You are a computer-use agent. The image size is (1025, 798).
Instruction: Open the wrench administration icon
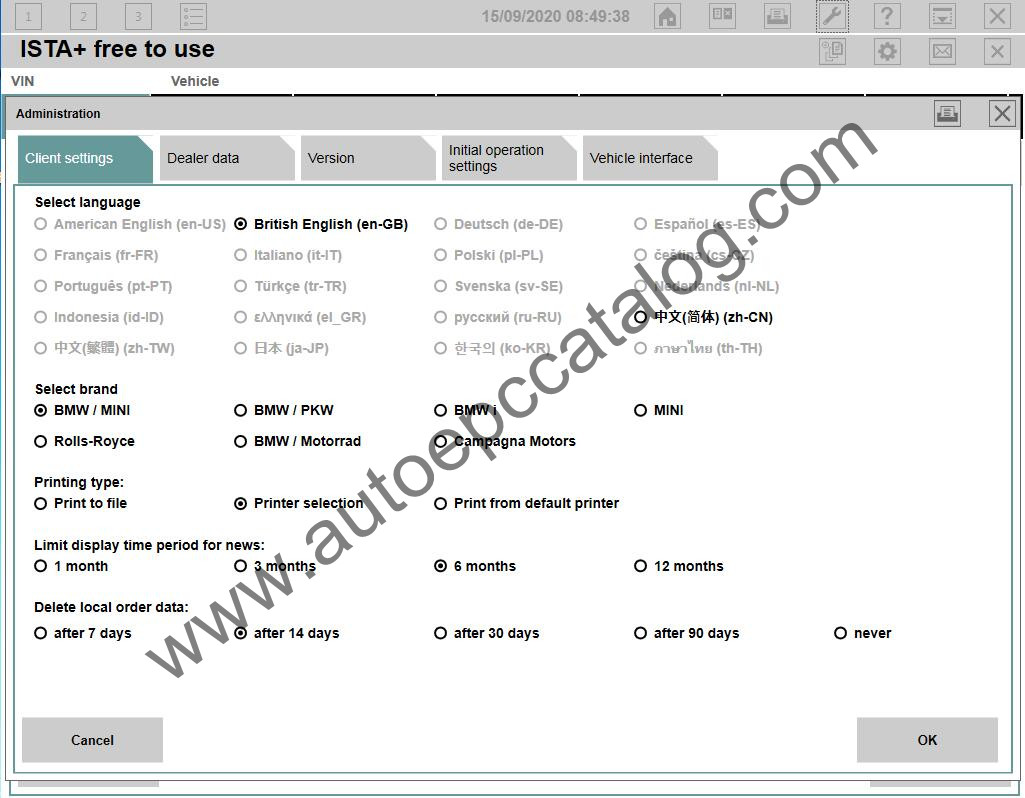(x=832, y=16)
